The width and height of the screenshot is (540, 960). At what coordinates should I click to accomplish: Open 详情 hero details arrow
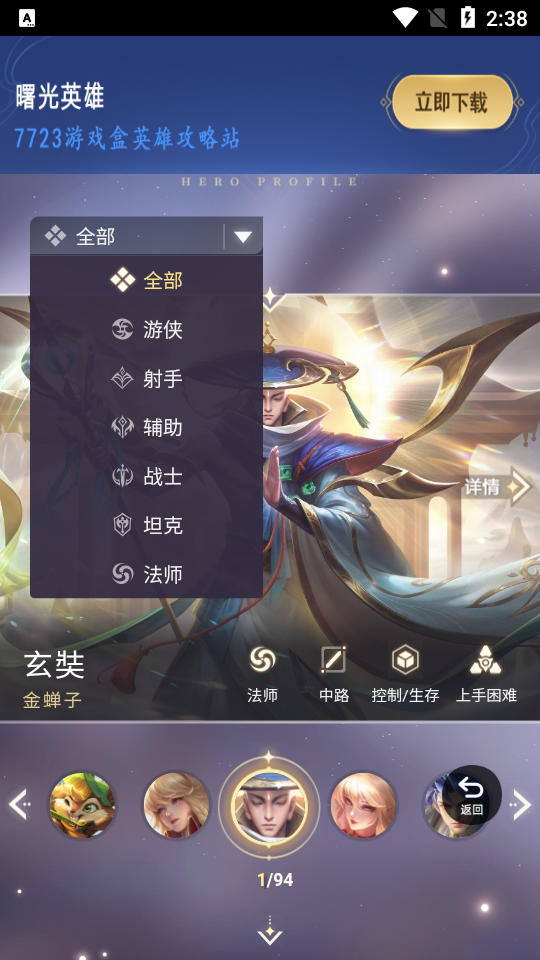[x=497, y=487]
